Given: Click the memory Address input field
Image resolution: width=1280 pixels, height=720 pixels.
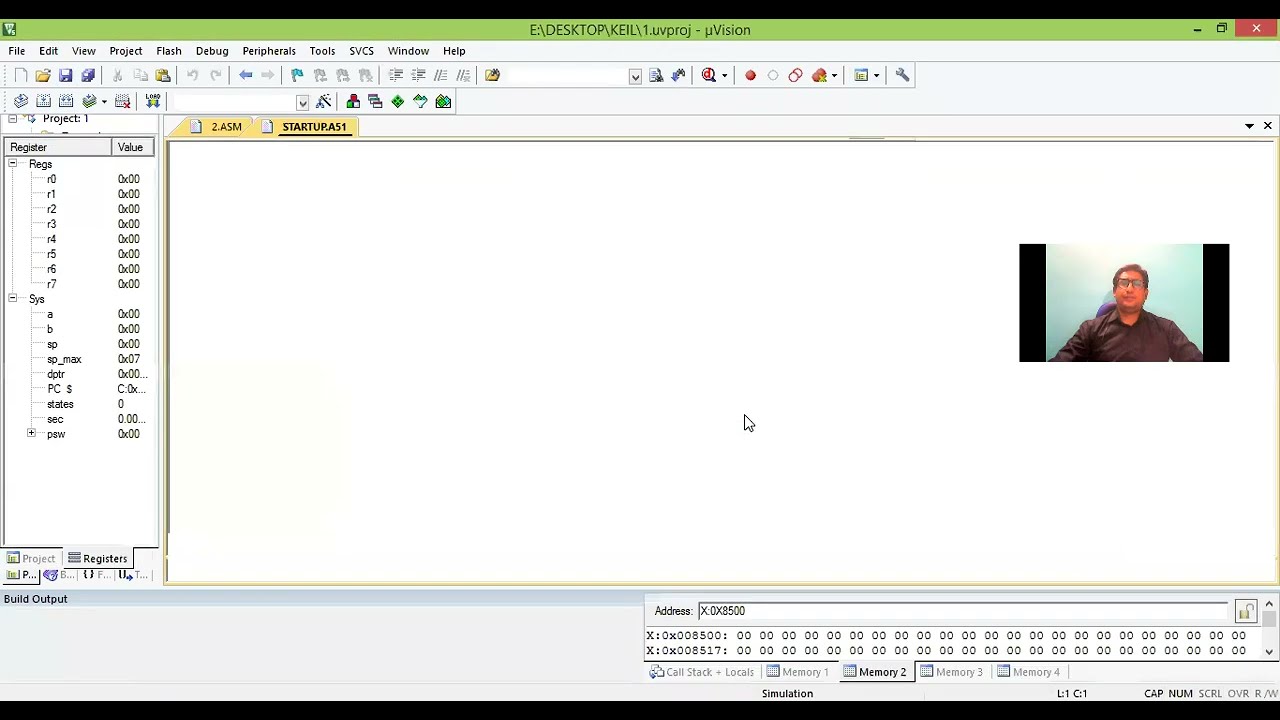Looking at the screenshot, I should pos(962,611).
